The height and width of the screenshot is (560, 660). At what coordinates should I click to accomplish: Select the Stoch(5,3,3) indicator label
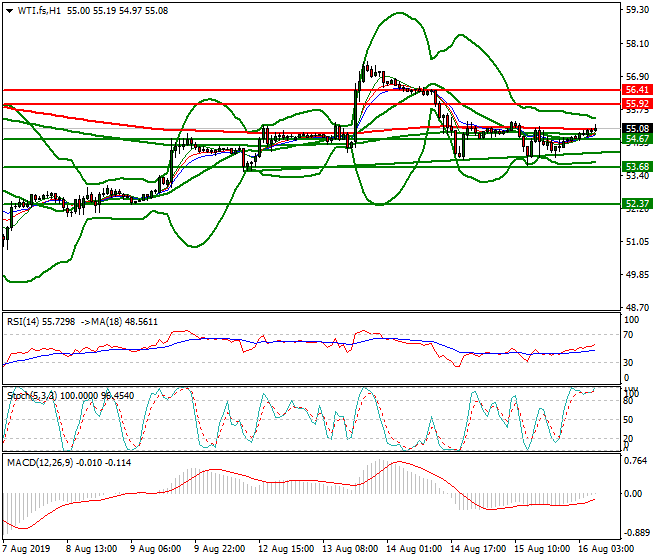click(32, 396)
